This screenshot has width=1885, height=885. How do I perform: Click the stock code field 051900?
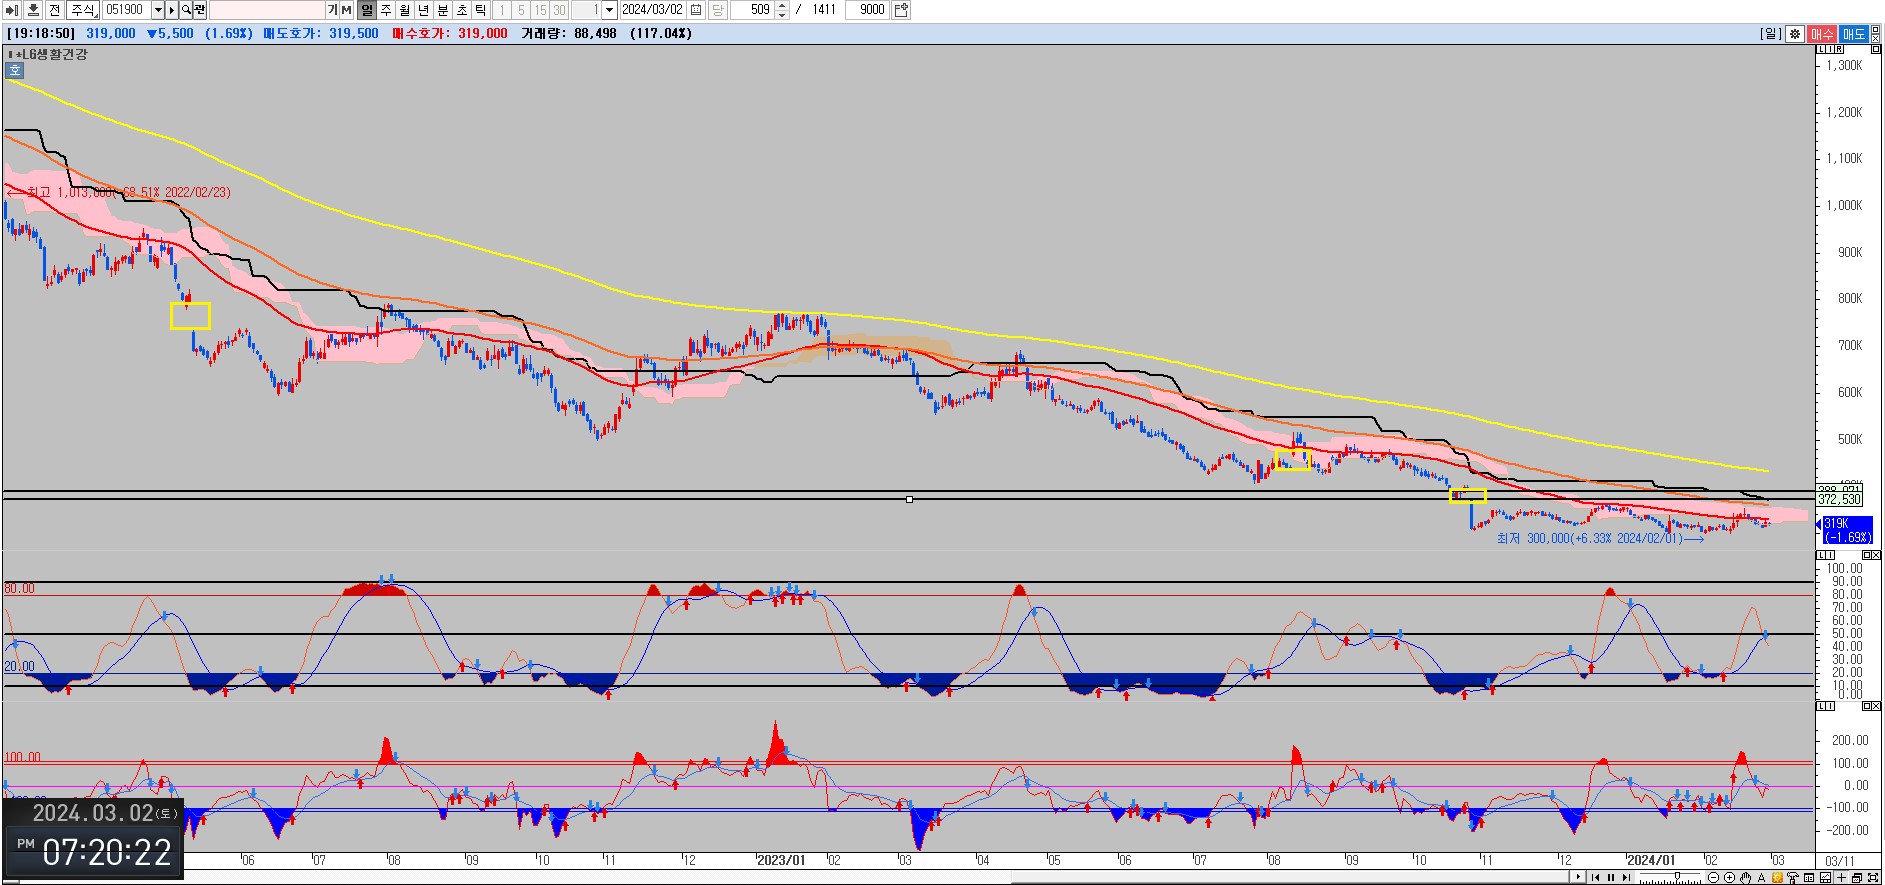pos(126,10)
